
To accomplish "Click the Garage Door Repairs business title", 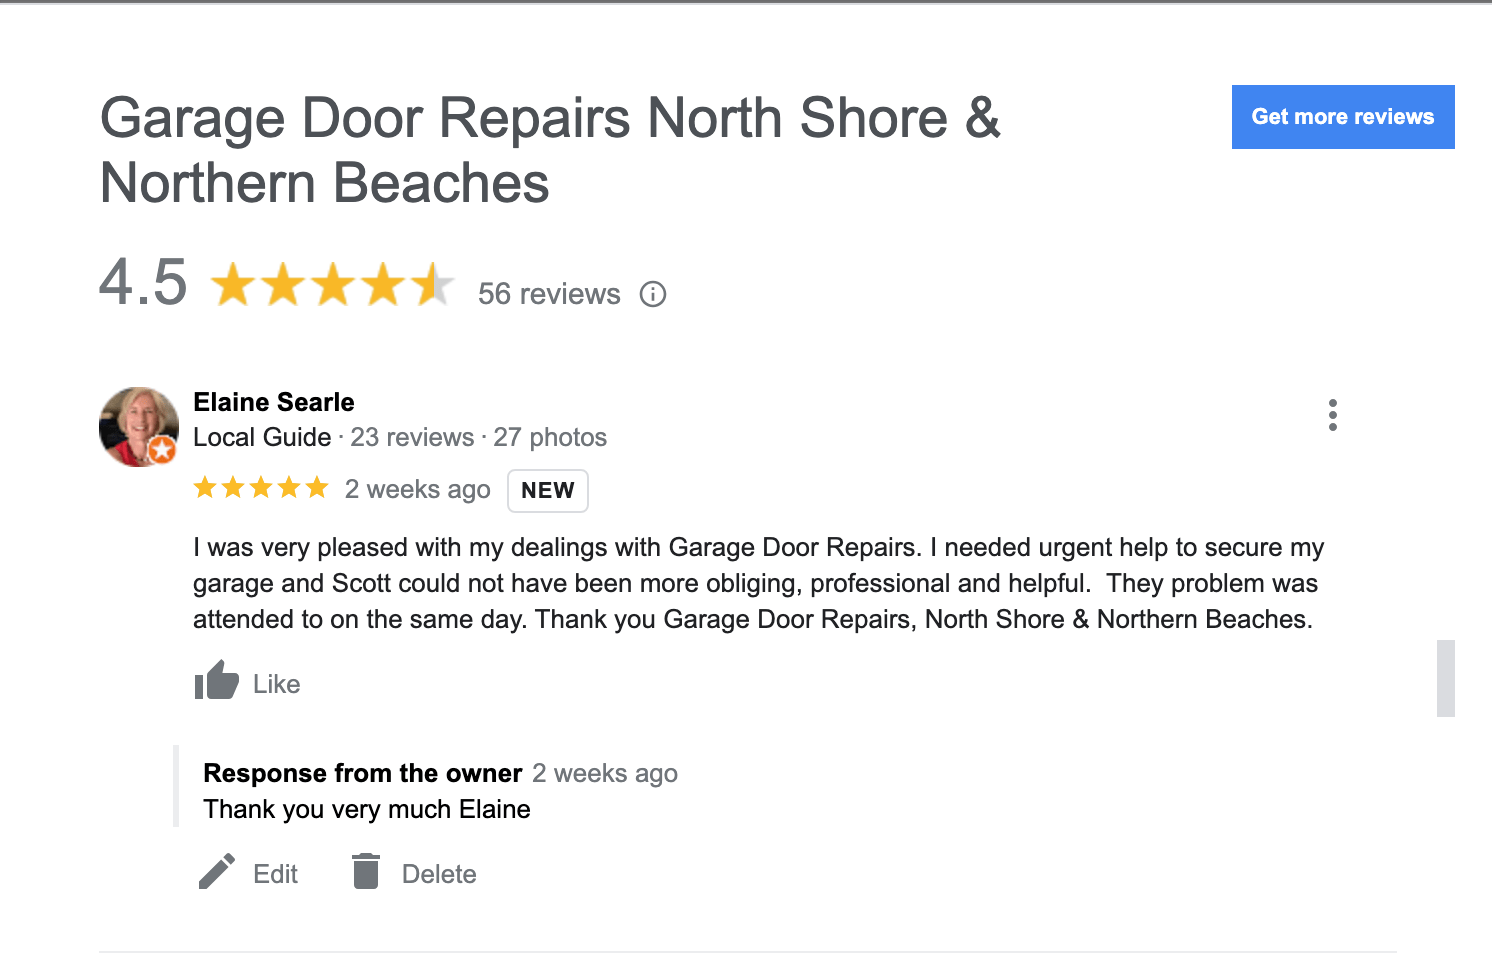I will pos(549,150).
